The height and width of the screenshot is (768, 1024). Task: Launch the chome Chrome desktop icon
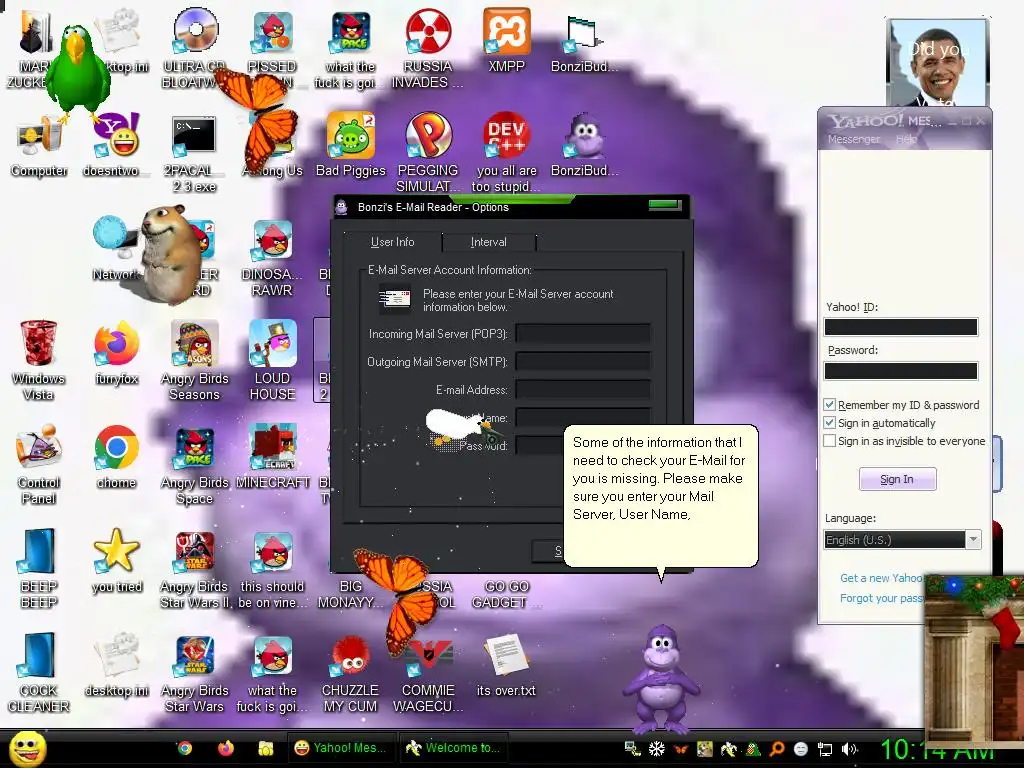click(x=116, y=456)
